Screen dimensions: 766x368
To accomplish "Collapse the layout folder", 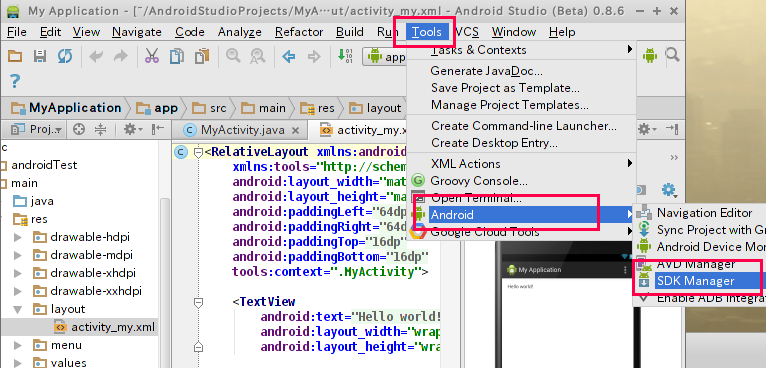I will point(18,309).
